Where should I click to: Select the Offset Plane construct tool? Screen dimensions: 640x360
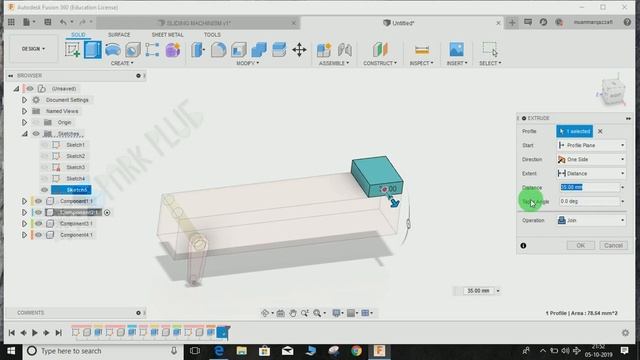(x=380, y=50)
